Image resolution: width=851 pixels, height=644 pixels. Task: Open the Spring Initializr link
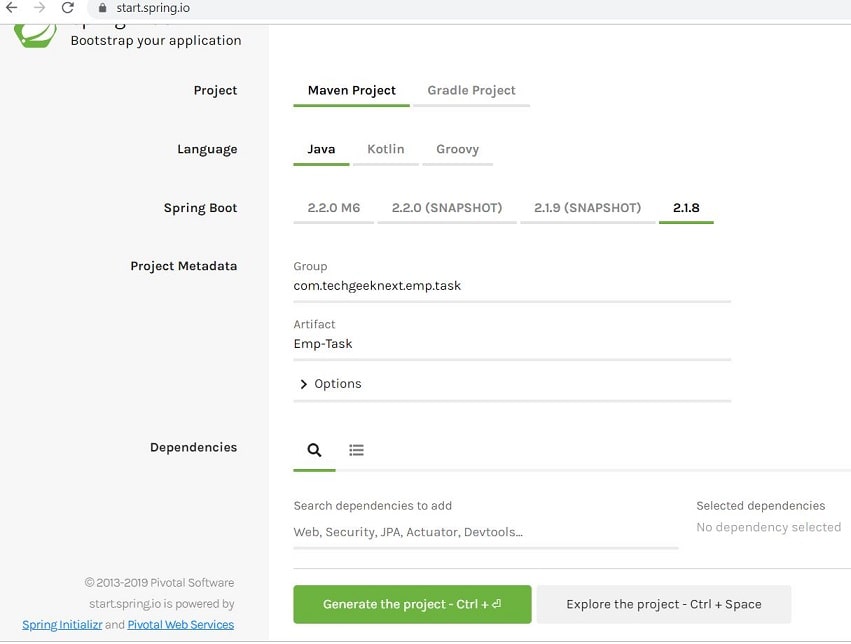point(62,625)
